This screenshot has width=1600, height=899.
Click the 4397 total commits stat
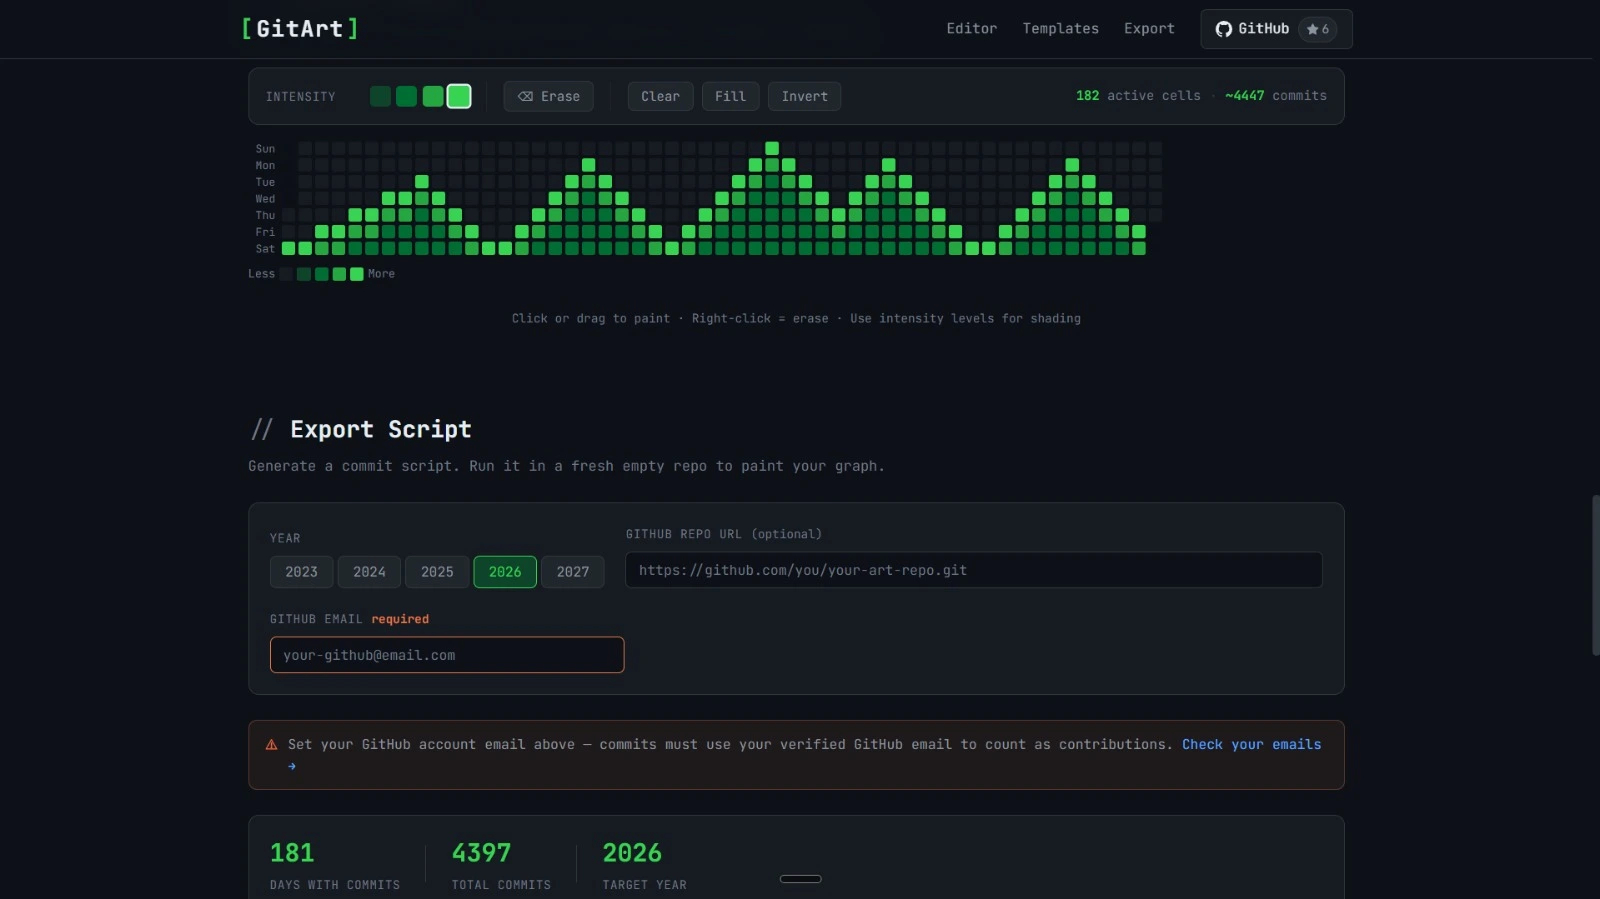501,865
